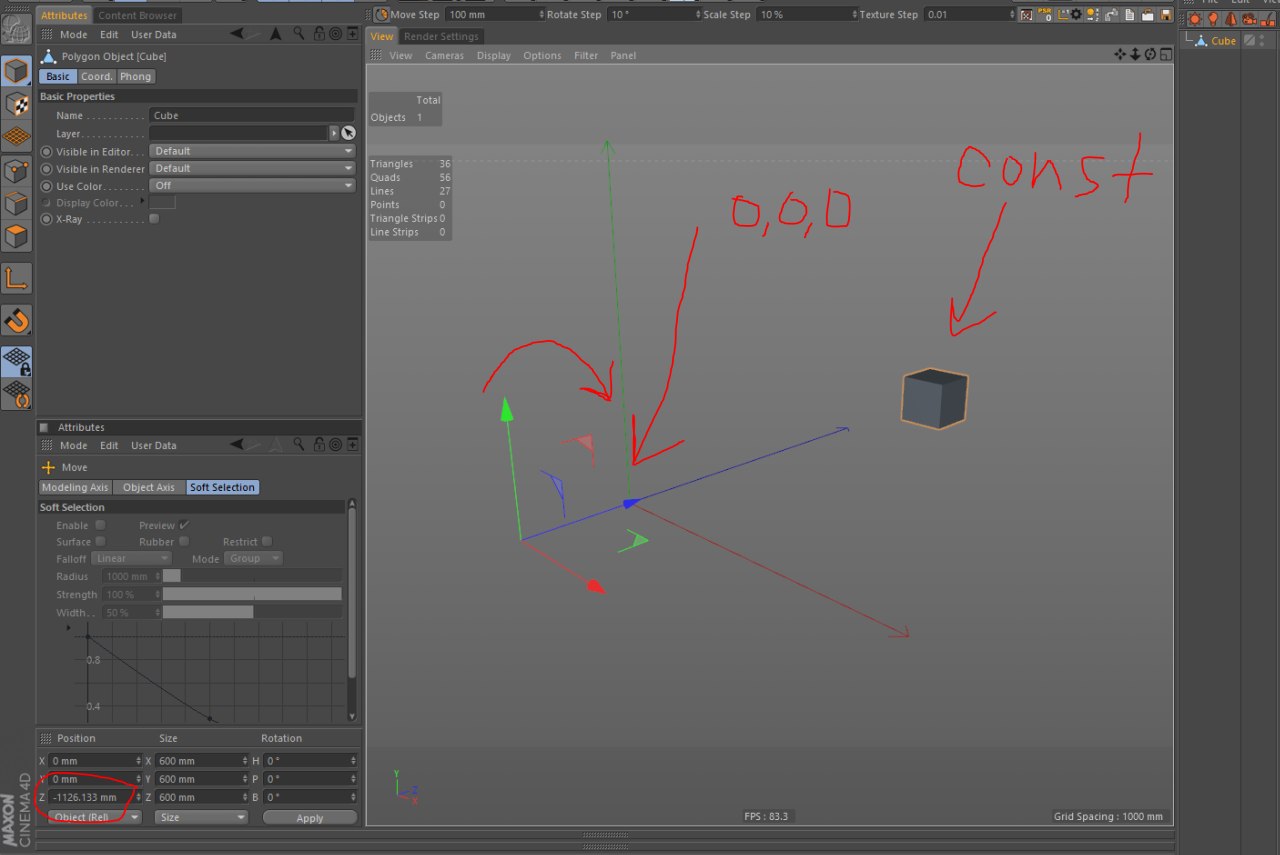
Task: Toggle the Soft Selection Enable checkbox
Action: 100,525
